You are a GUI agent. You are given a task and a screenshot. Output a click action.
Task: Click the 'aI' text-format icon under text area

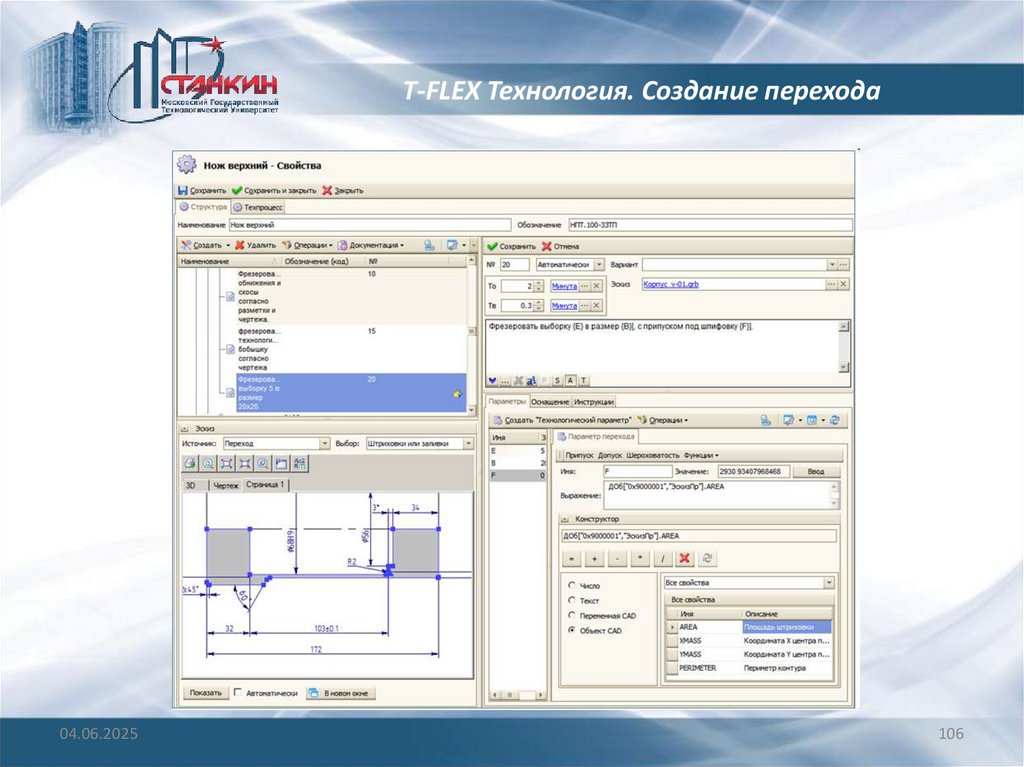coord(531,380)
